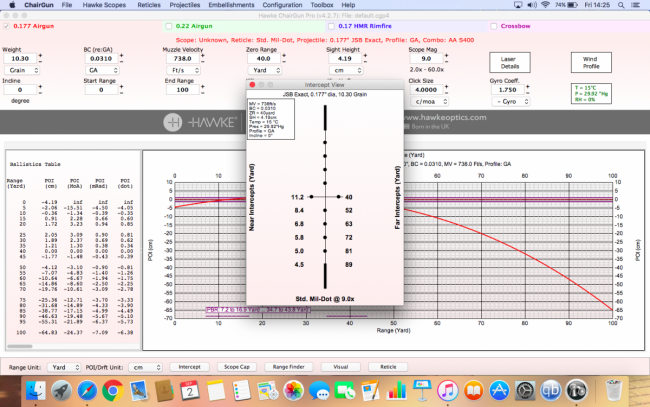Viewport: 650px width, 407px height.
Task: Open System Preferences gear in dock
Action: tap(525, 390)
